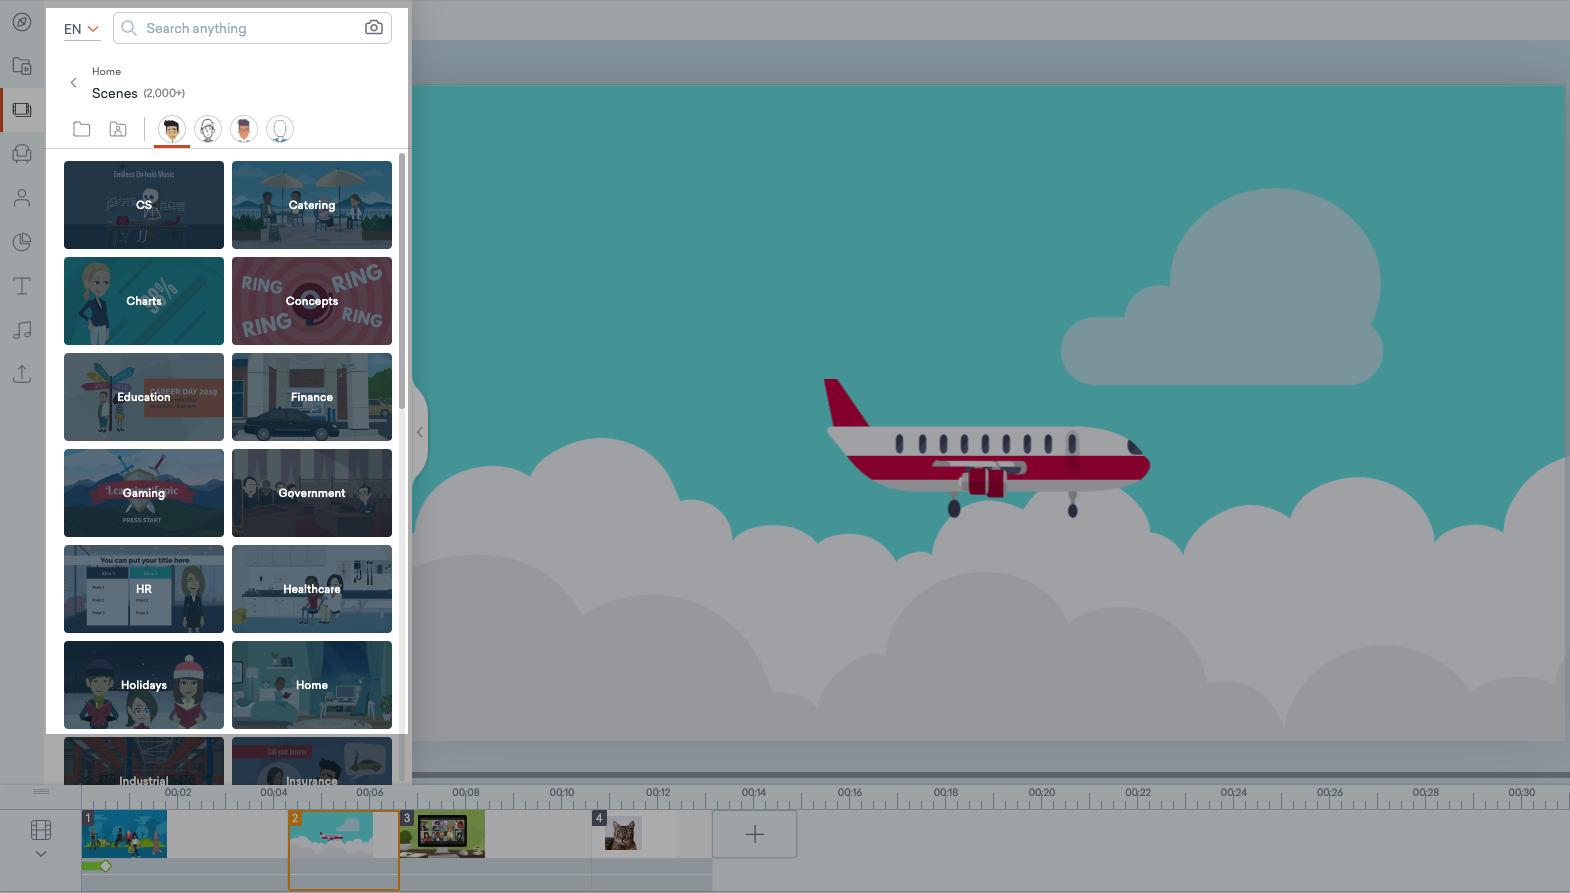Switch to the fourth blank-face style avatar
The width and height of the screenshot is (1570, 893).
point(280,129)
